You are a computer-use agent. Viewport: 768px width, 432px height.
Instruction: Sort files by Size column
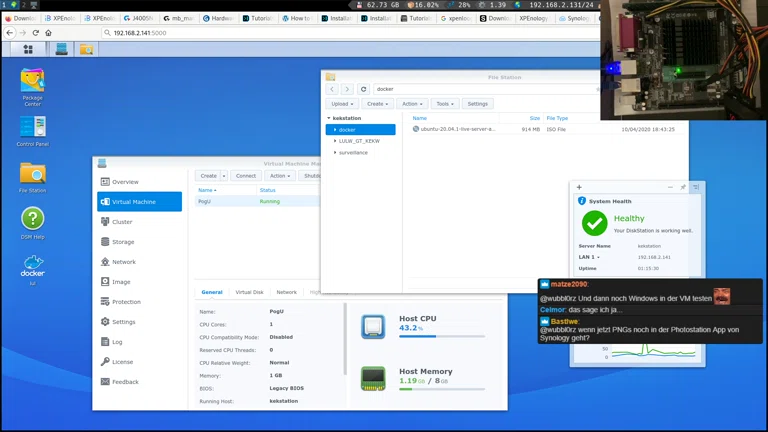tap(534, 118)
